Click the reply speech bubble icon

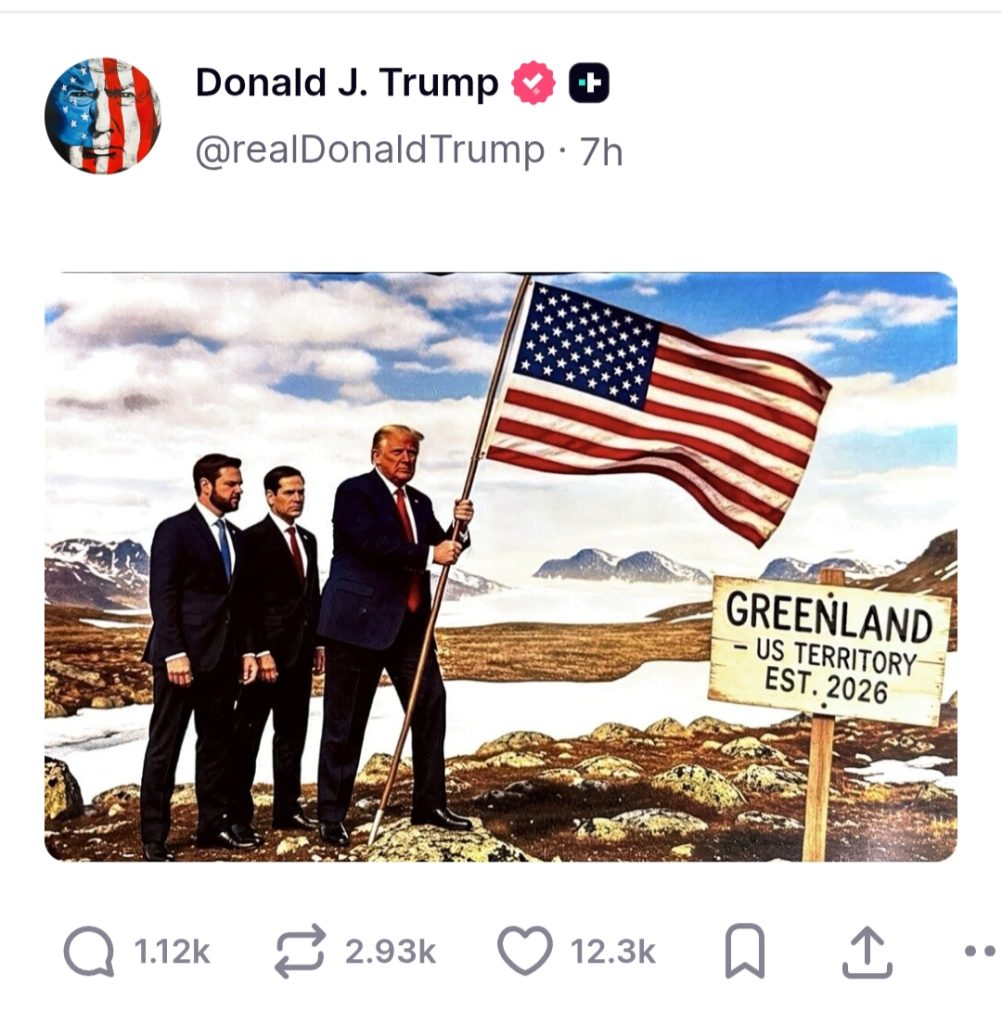coord(89,951)
